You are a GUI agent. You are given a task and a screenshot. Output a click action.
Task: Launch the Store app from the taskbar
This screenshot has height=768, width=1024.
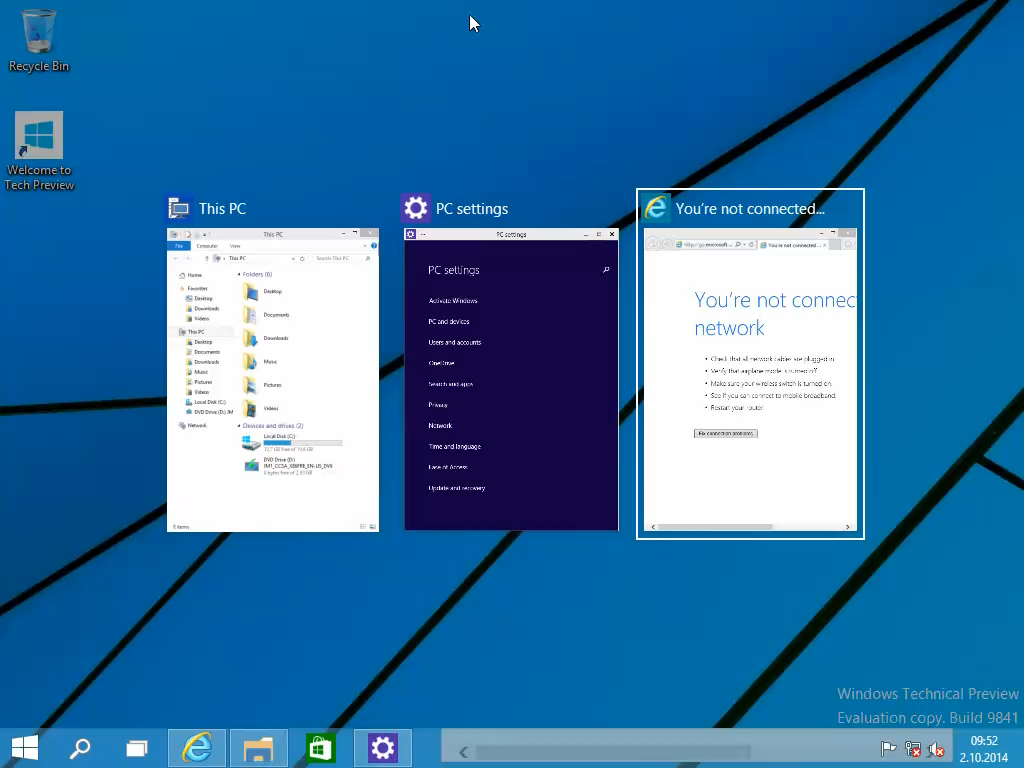320,748
